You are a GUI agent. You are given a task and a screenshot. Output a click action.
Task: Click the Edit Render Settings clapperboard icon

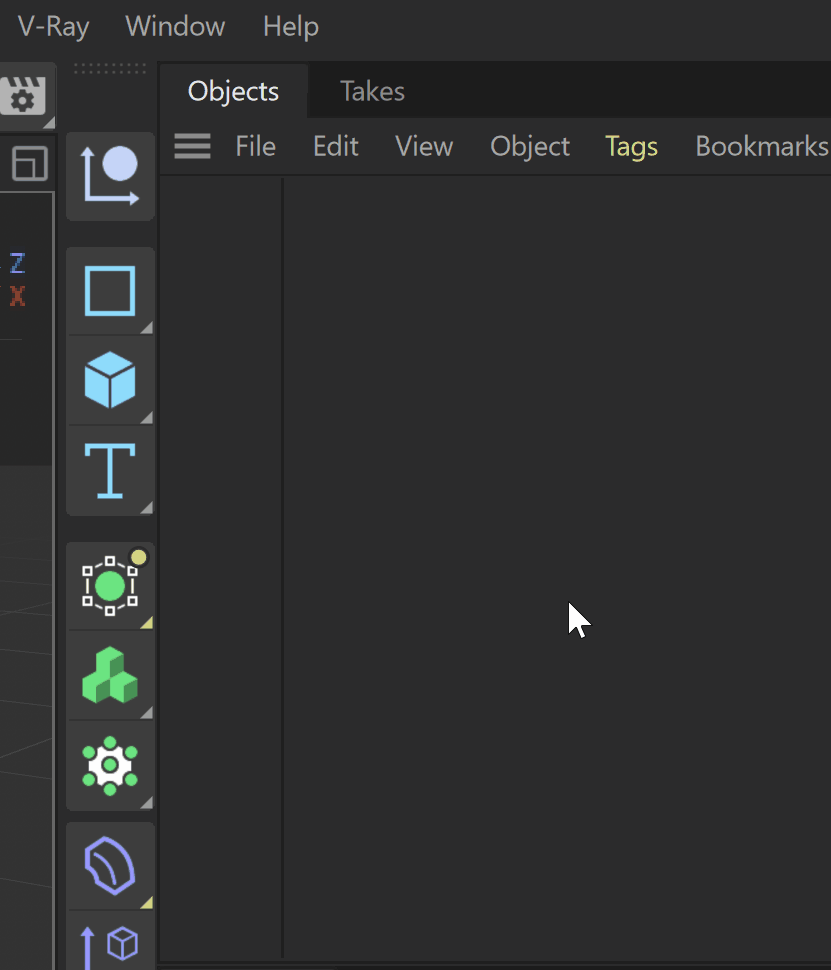point(23,95)
